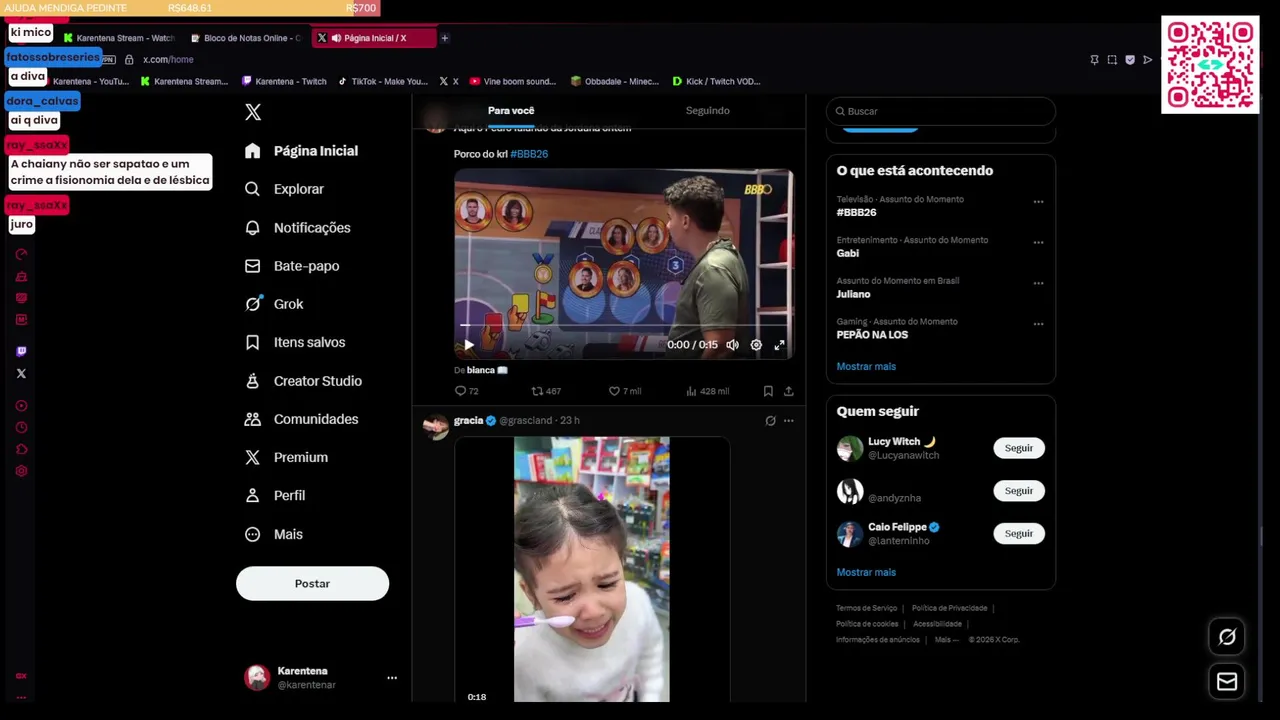
Task: Mute the BBB26 video volume icon
Action: coord(732,345)
